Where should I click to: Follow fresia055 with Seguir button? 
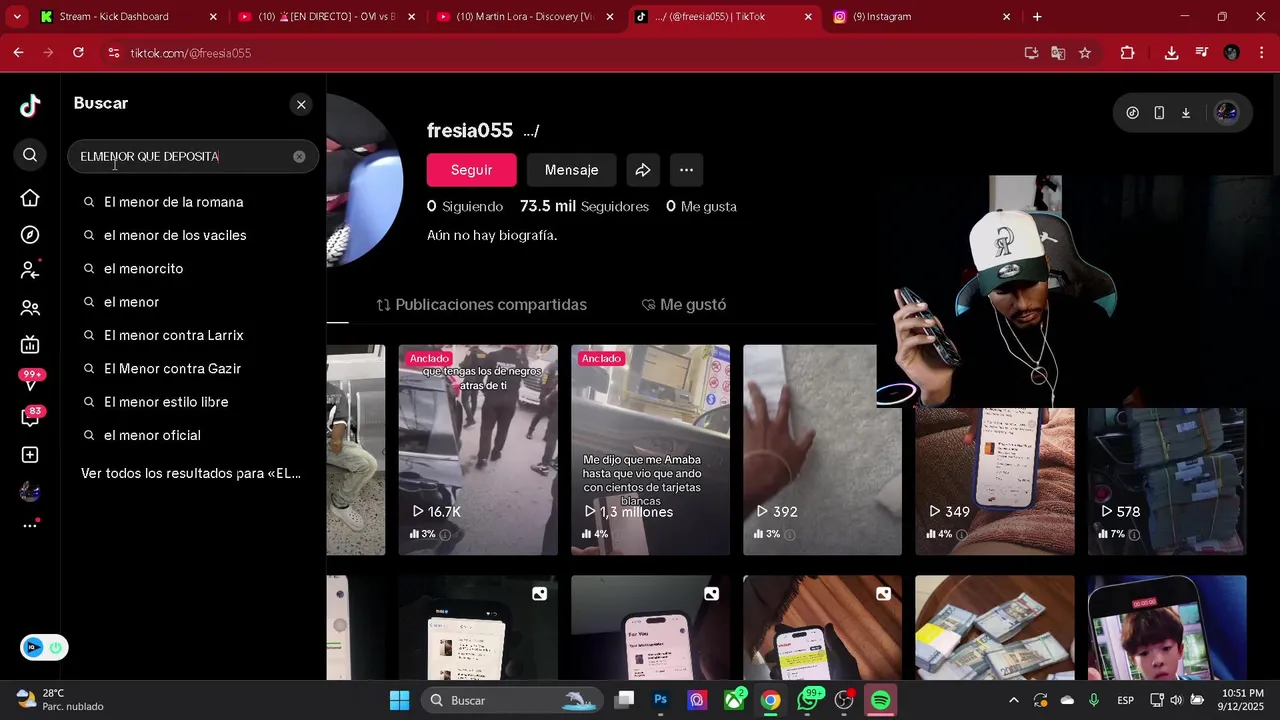tap(471, 170)
